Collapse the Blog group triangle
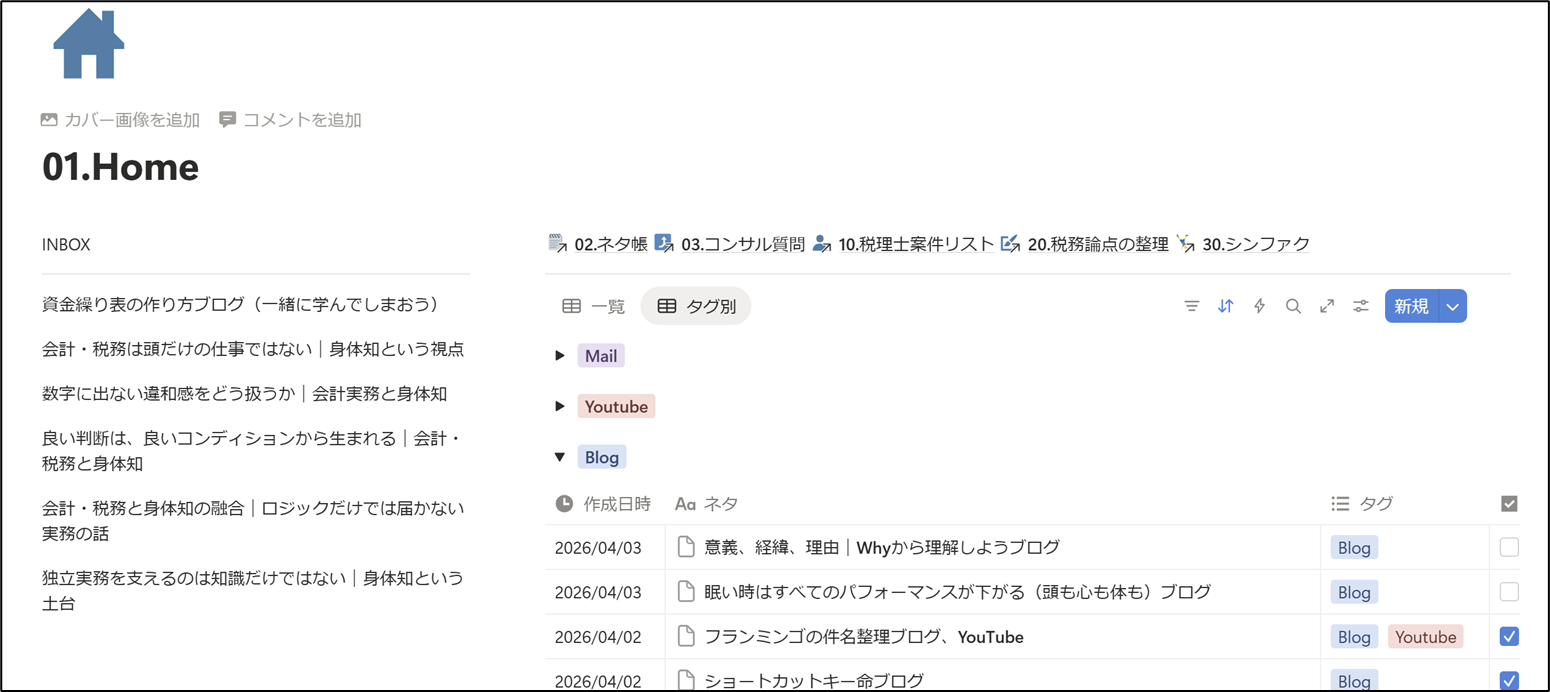The image size is (1550, 692). click(560, 457)
